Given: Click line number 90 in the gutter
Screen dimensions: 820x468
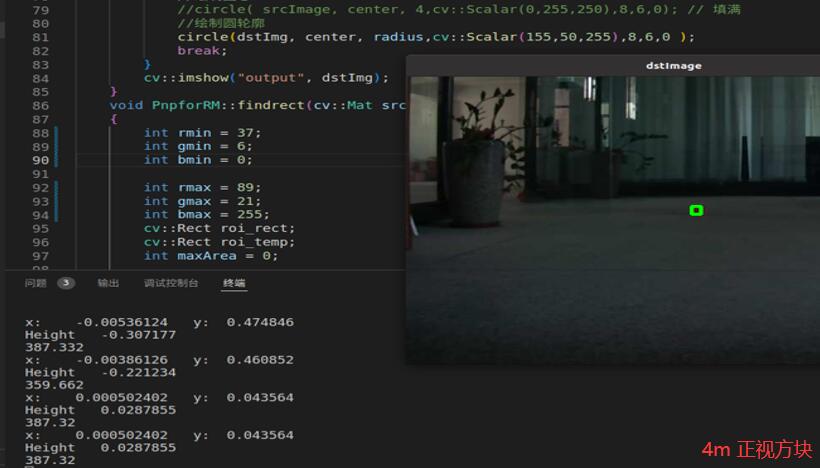Looking at the screenshot, I should [x=41, y=160].
